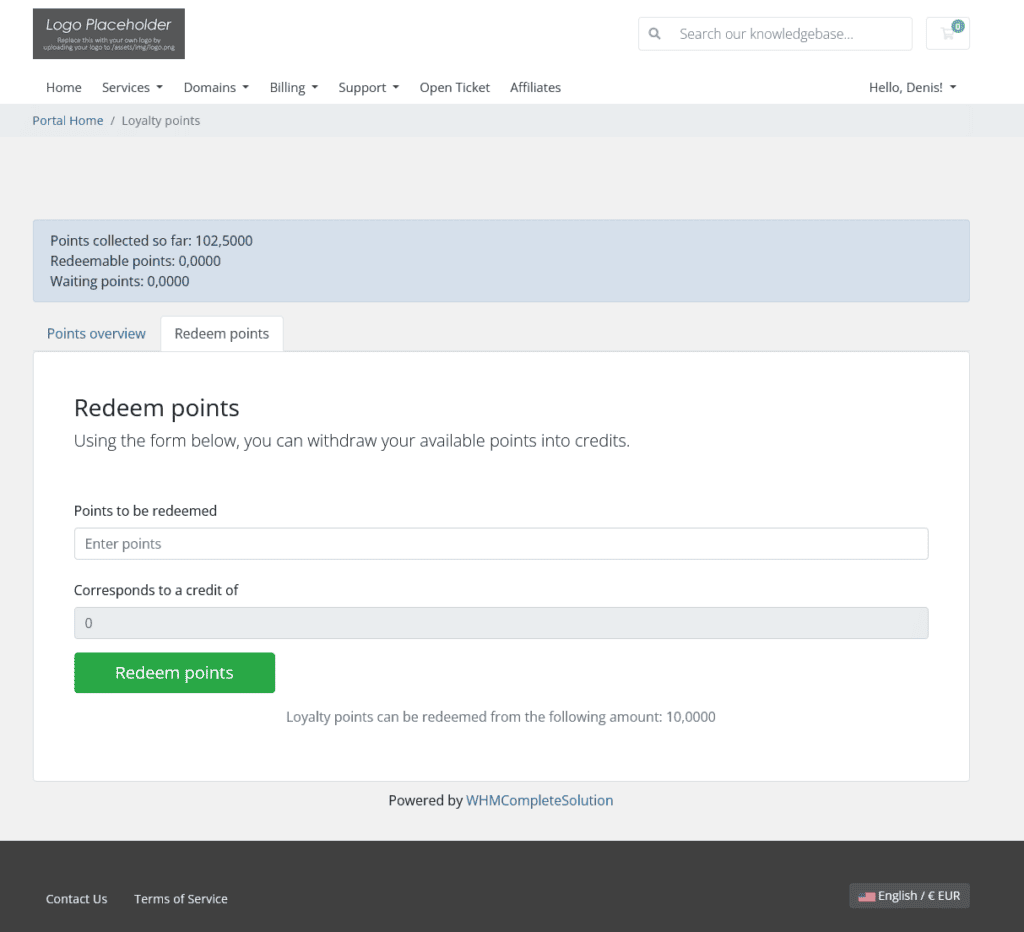This screenshot has height=932, width=1024.
Task: Click Home in the navigation bar
Action: 63,87
